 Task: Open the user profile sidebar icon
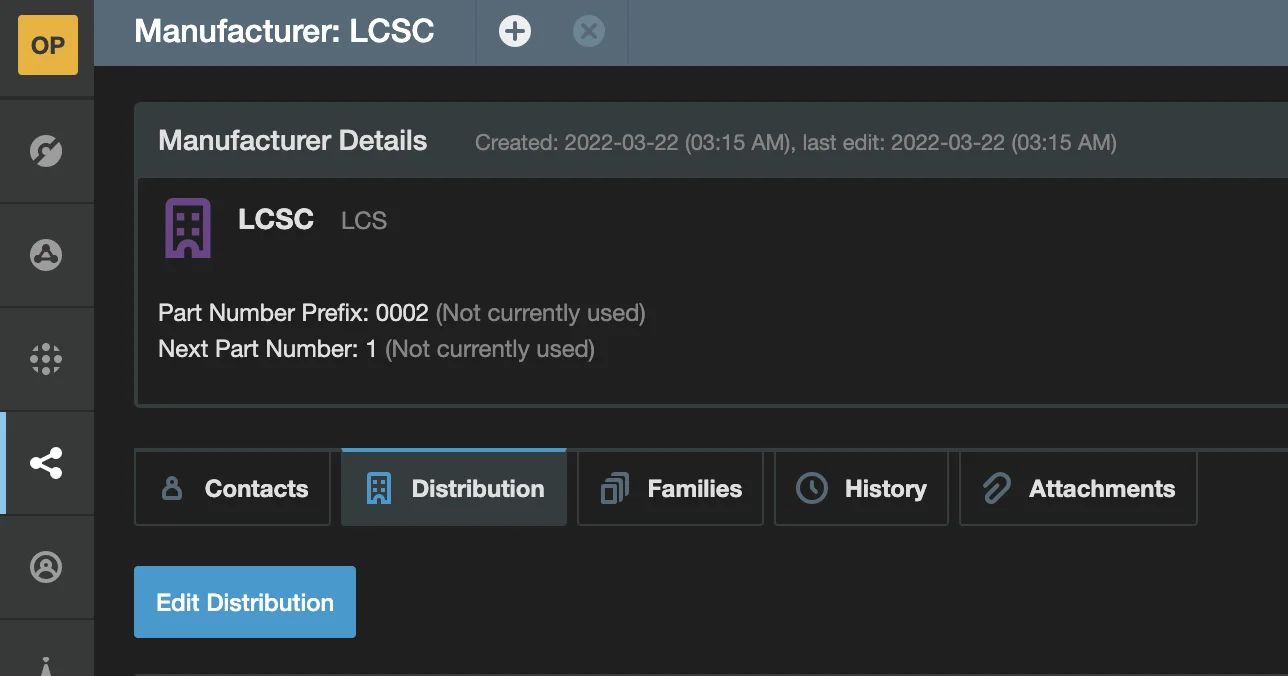coord(46,567)
